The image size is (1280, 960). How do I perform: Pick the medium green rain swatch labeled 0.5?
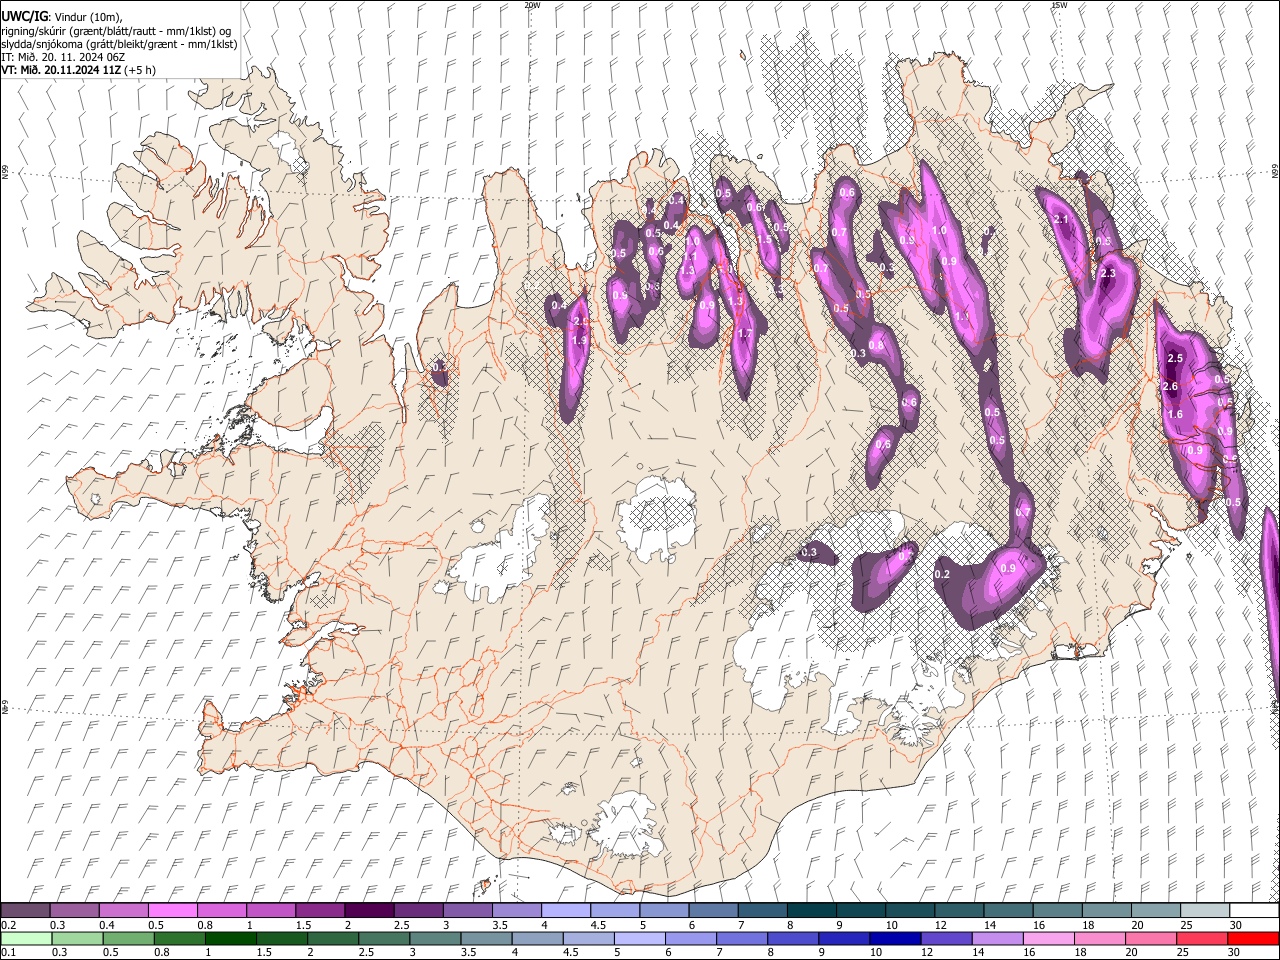point(128,938)
